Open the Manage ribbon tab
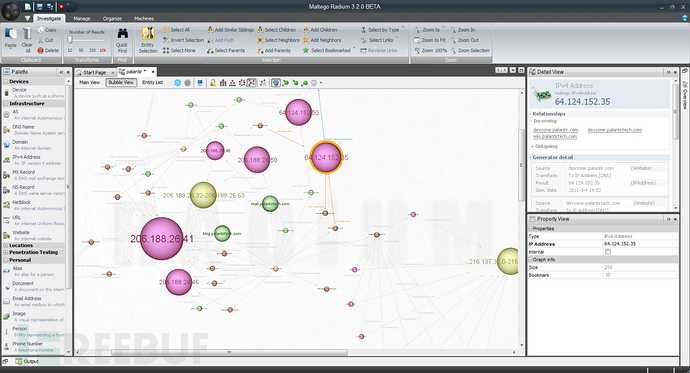690x373 pixels. tap(82, 18)
